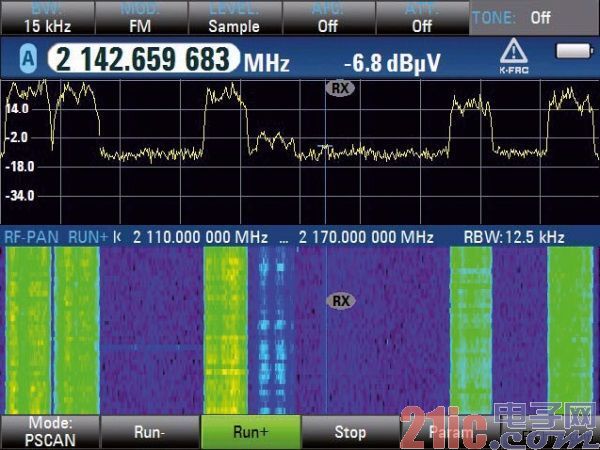Open the Param softkey
The height and width of the screenshot is (450, 600).
[450, 432]
